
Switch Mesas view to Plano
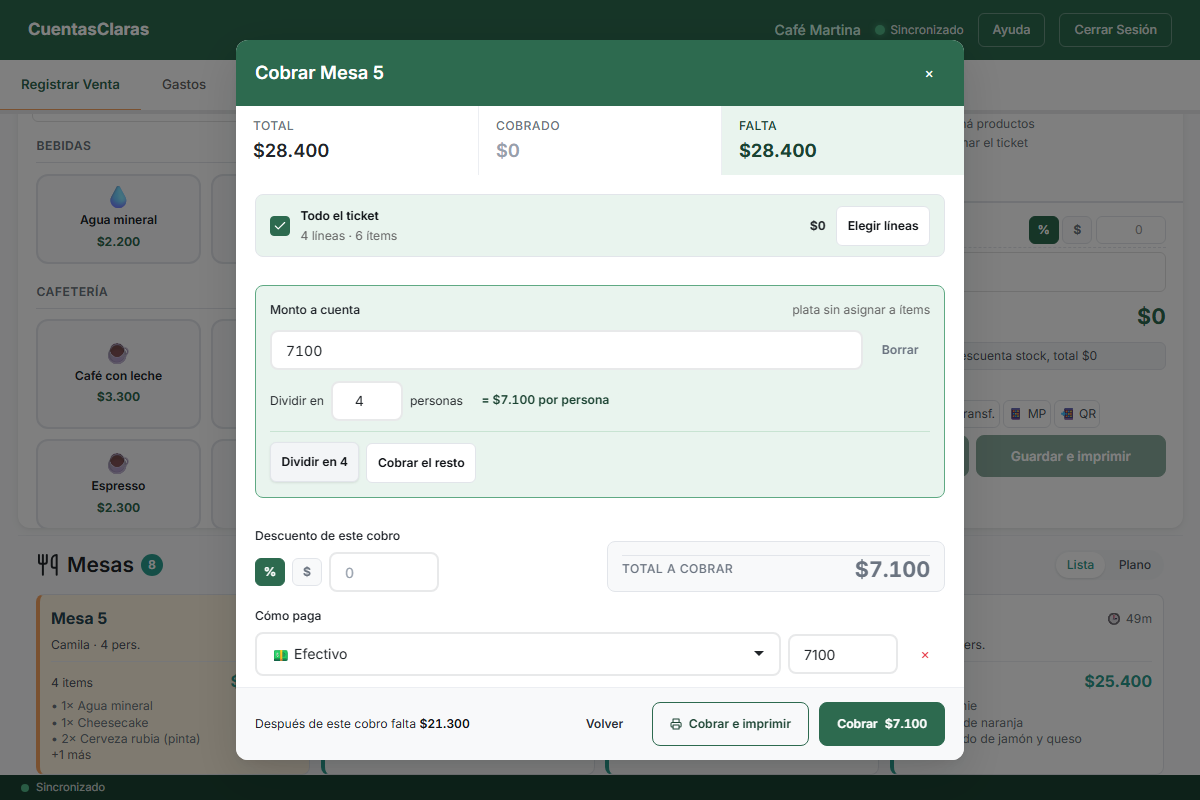1135,565
